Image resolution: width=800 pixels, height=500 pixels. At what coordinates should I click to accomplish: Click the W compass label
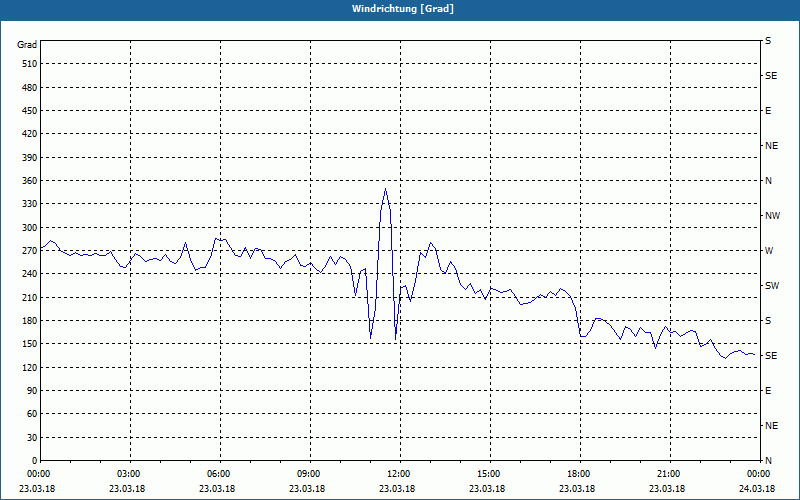coord(769,251)
